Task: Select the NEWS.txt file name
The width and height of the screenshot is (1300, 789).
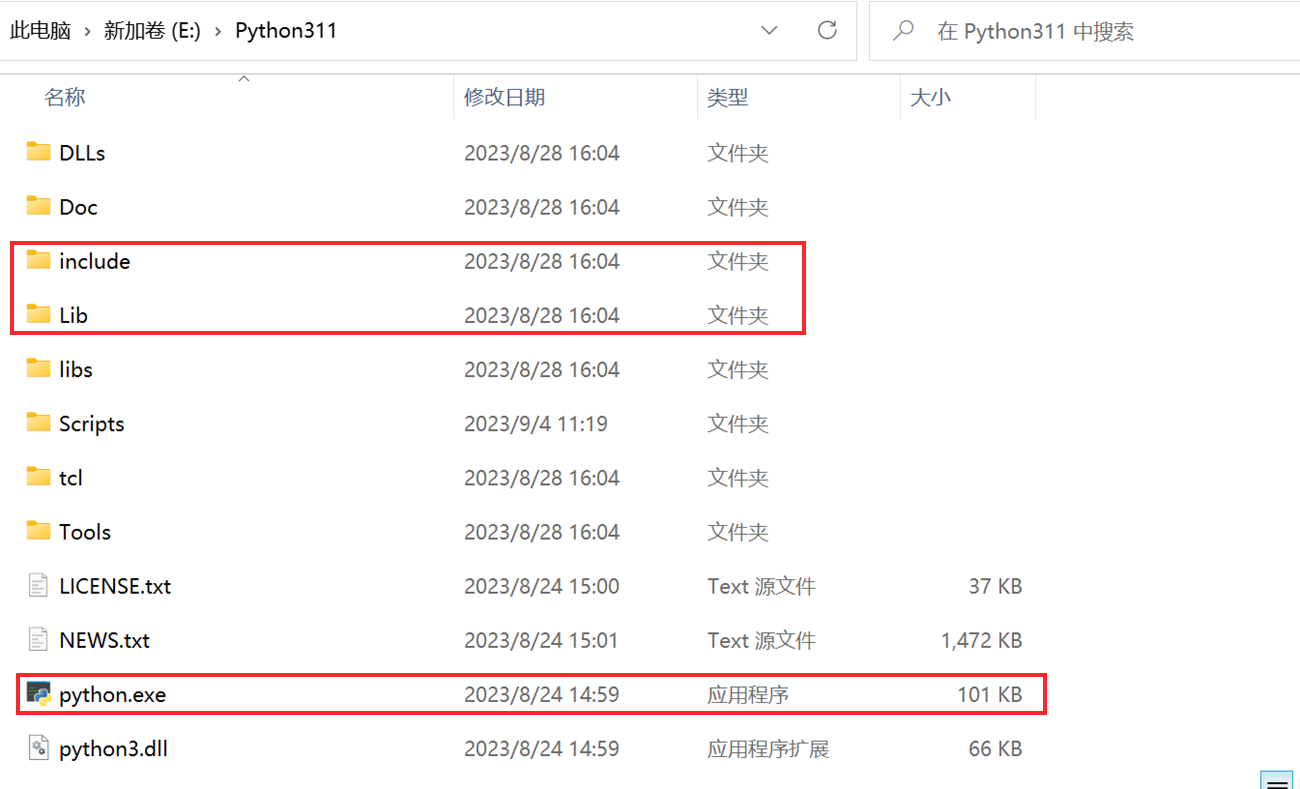Action: click(104, 640)
